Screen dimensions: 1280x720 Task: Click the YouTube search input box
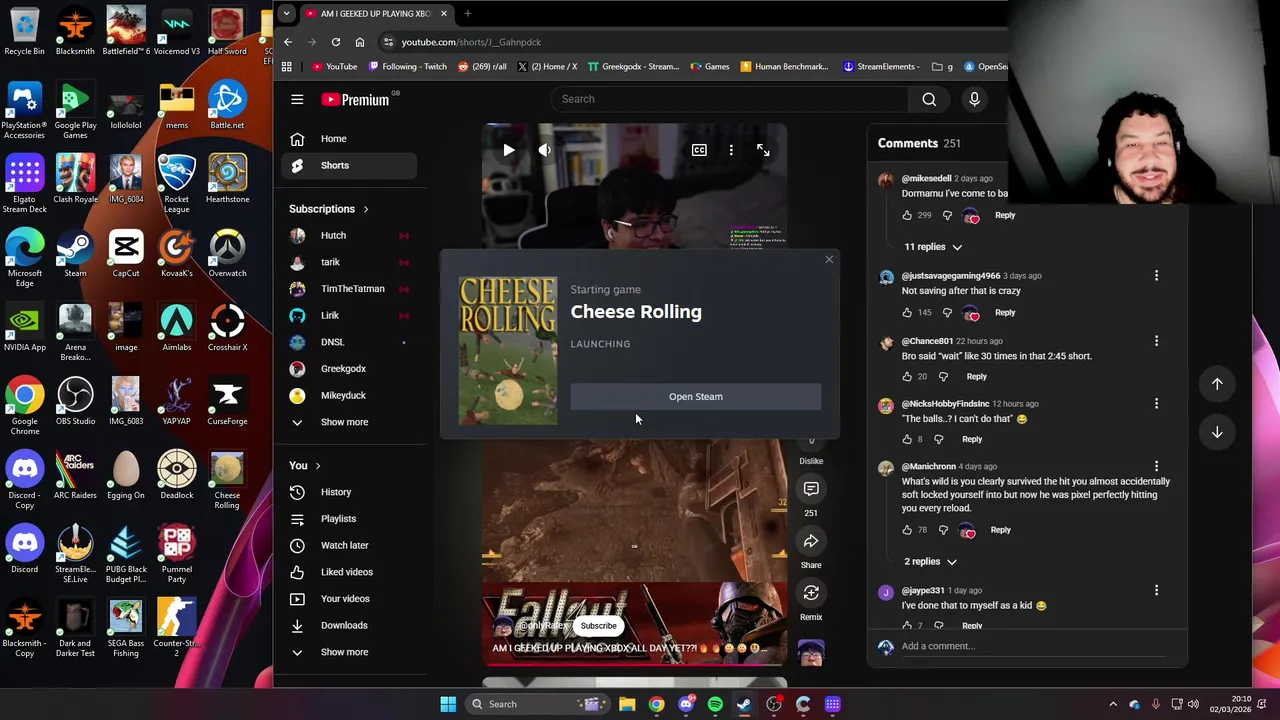(729, 99)
